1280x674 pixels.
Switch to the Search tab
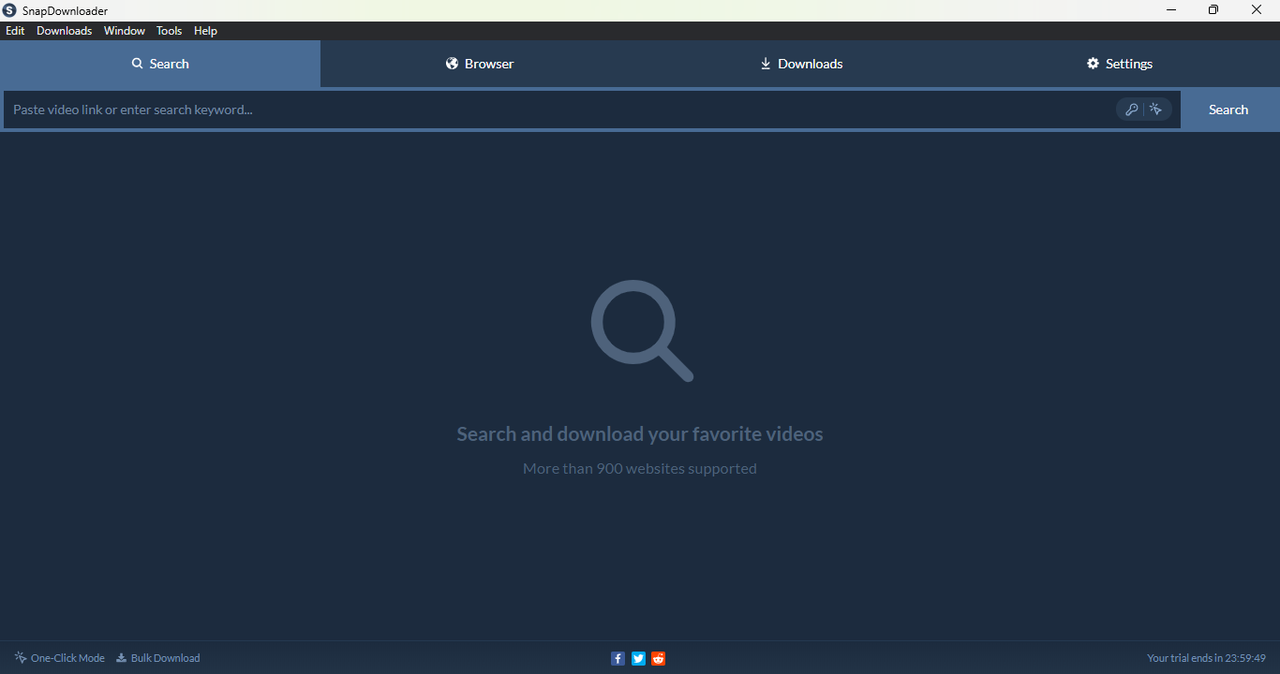click(x=160, y=64)
